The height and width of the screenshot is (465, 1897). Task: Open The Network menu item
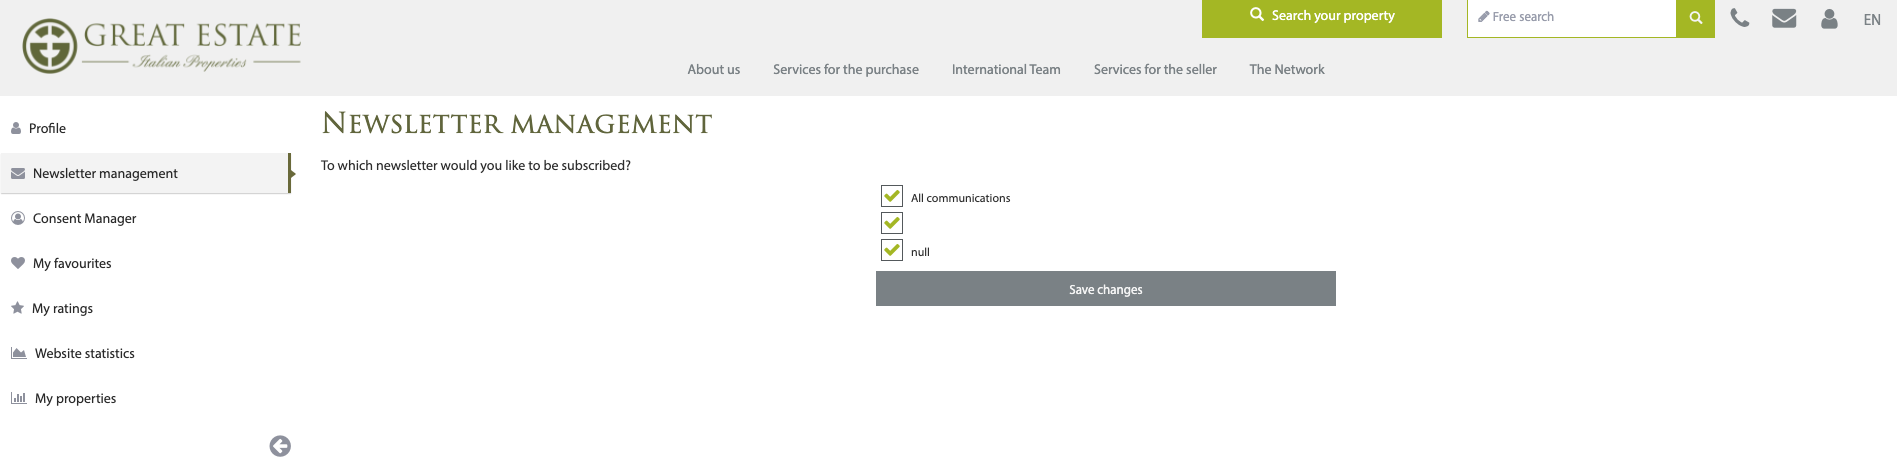pos(1287,69)
